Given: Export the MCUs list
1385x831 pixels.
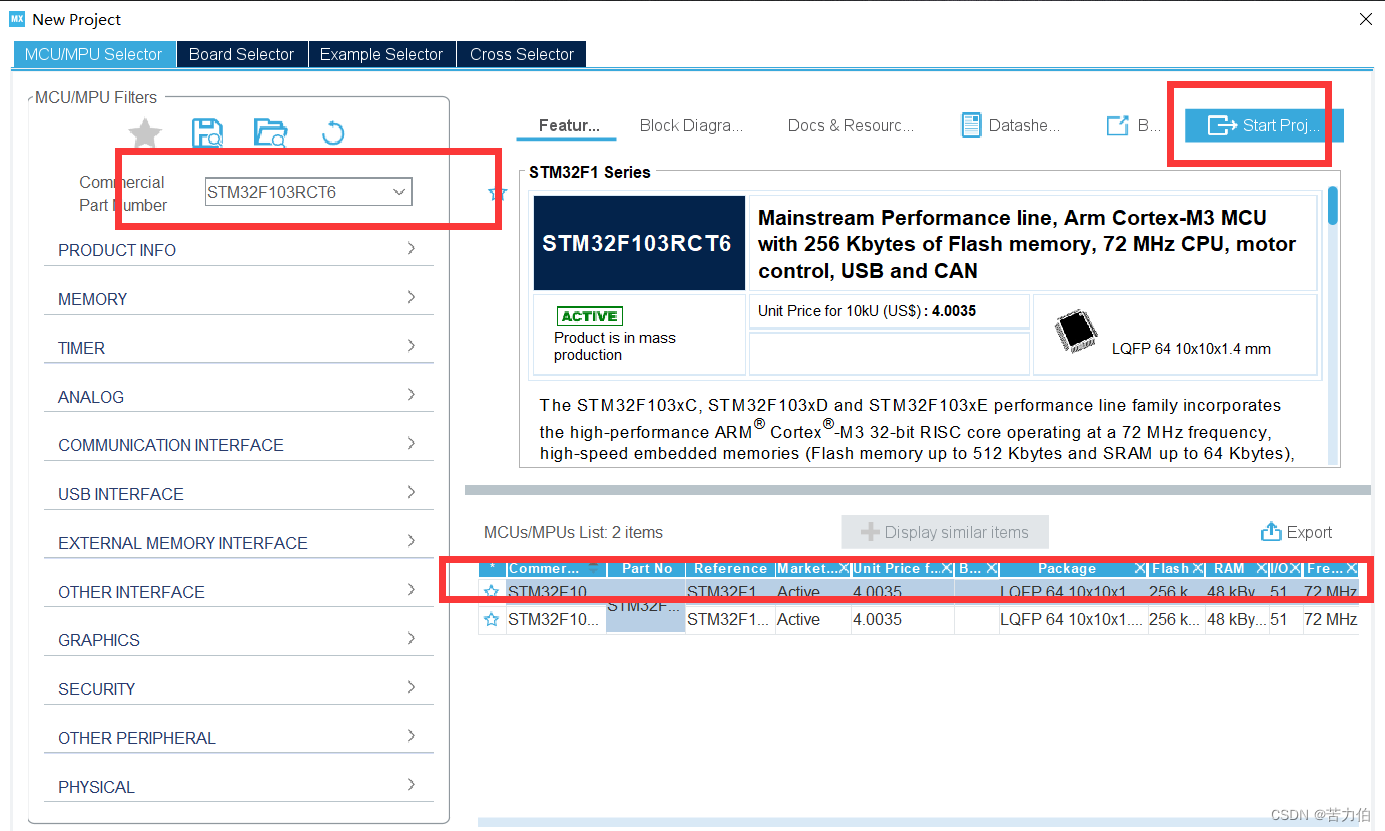Looking at the screenshot, I should (1297, 532).
